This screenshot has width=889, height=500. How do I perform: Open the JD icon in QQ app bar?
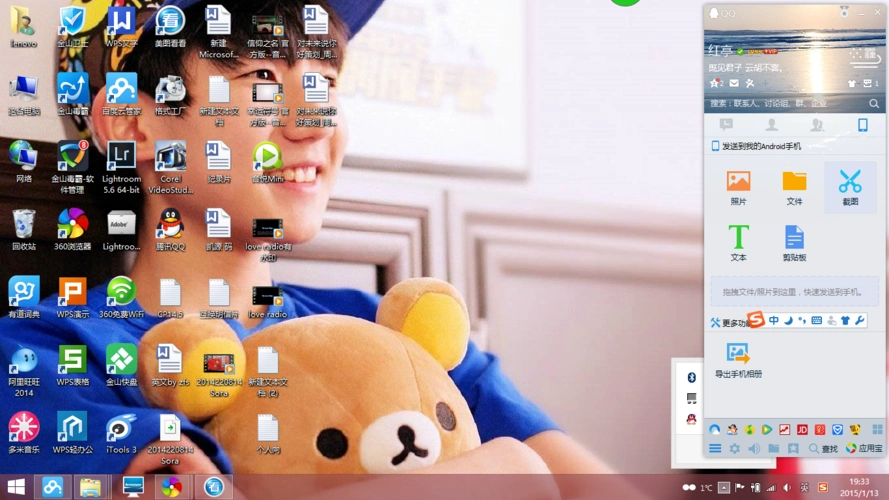tap(802, 430)
